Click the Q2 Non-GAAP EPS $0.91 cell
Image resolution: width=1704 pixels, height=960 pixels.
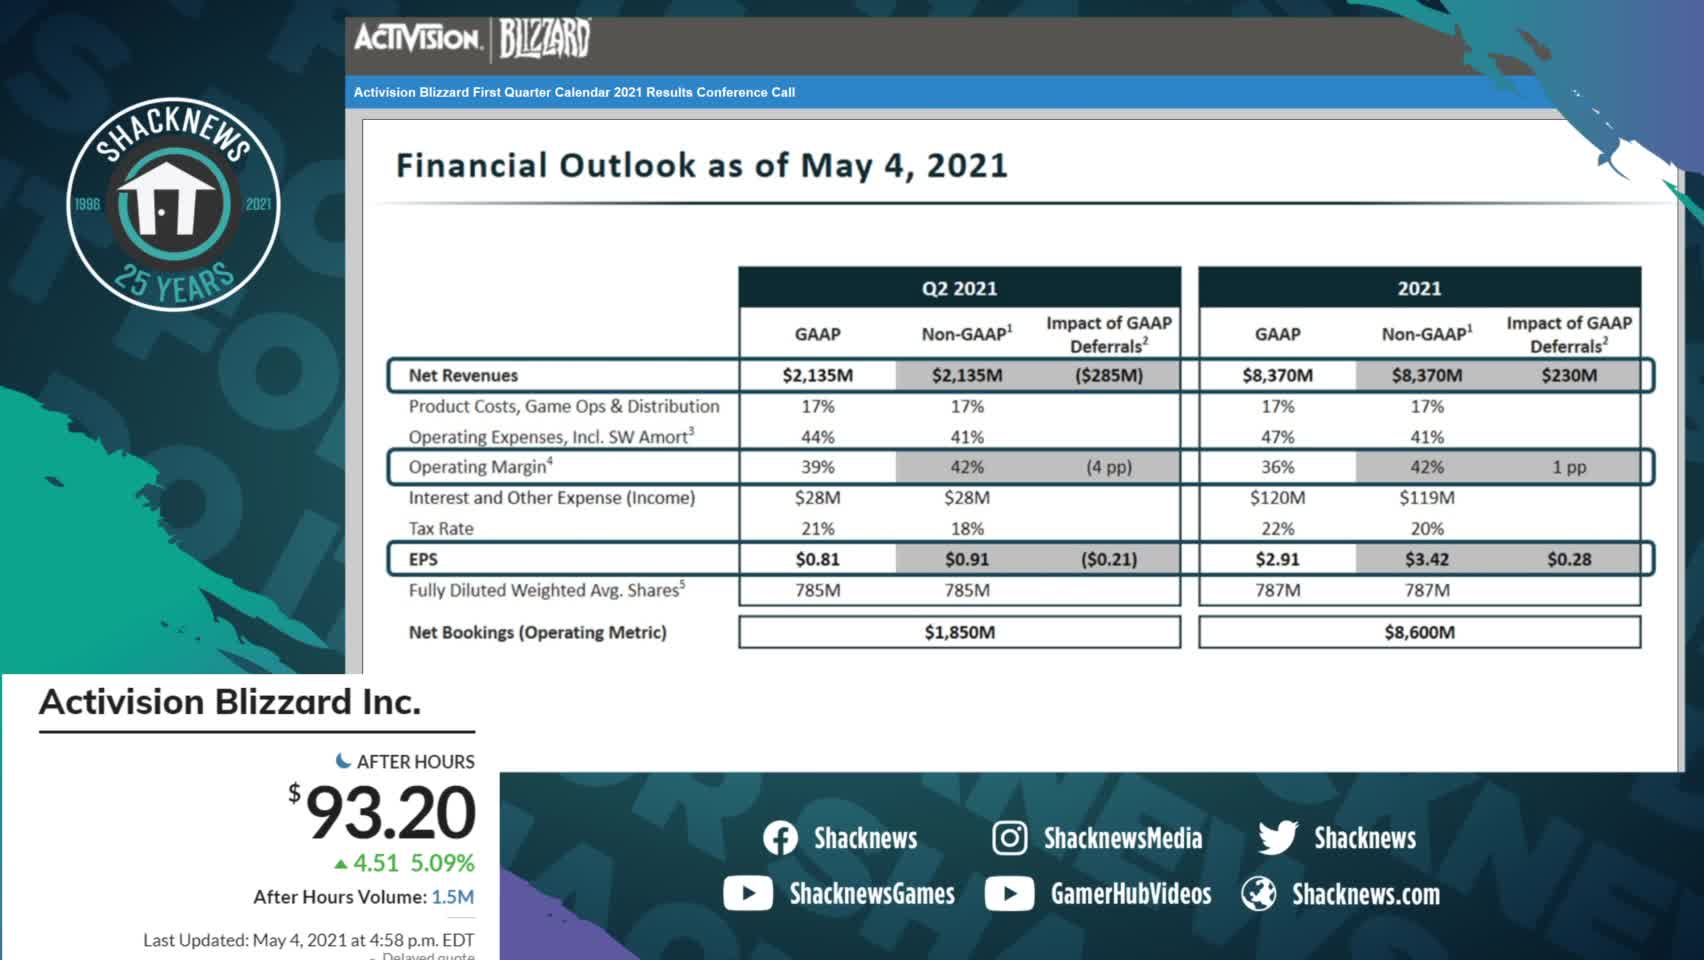[966, 559]
